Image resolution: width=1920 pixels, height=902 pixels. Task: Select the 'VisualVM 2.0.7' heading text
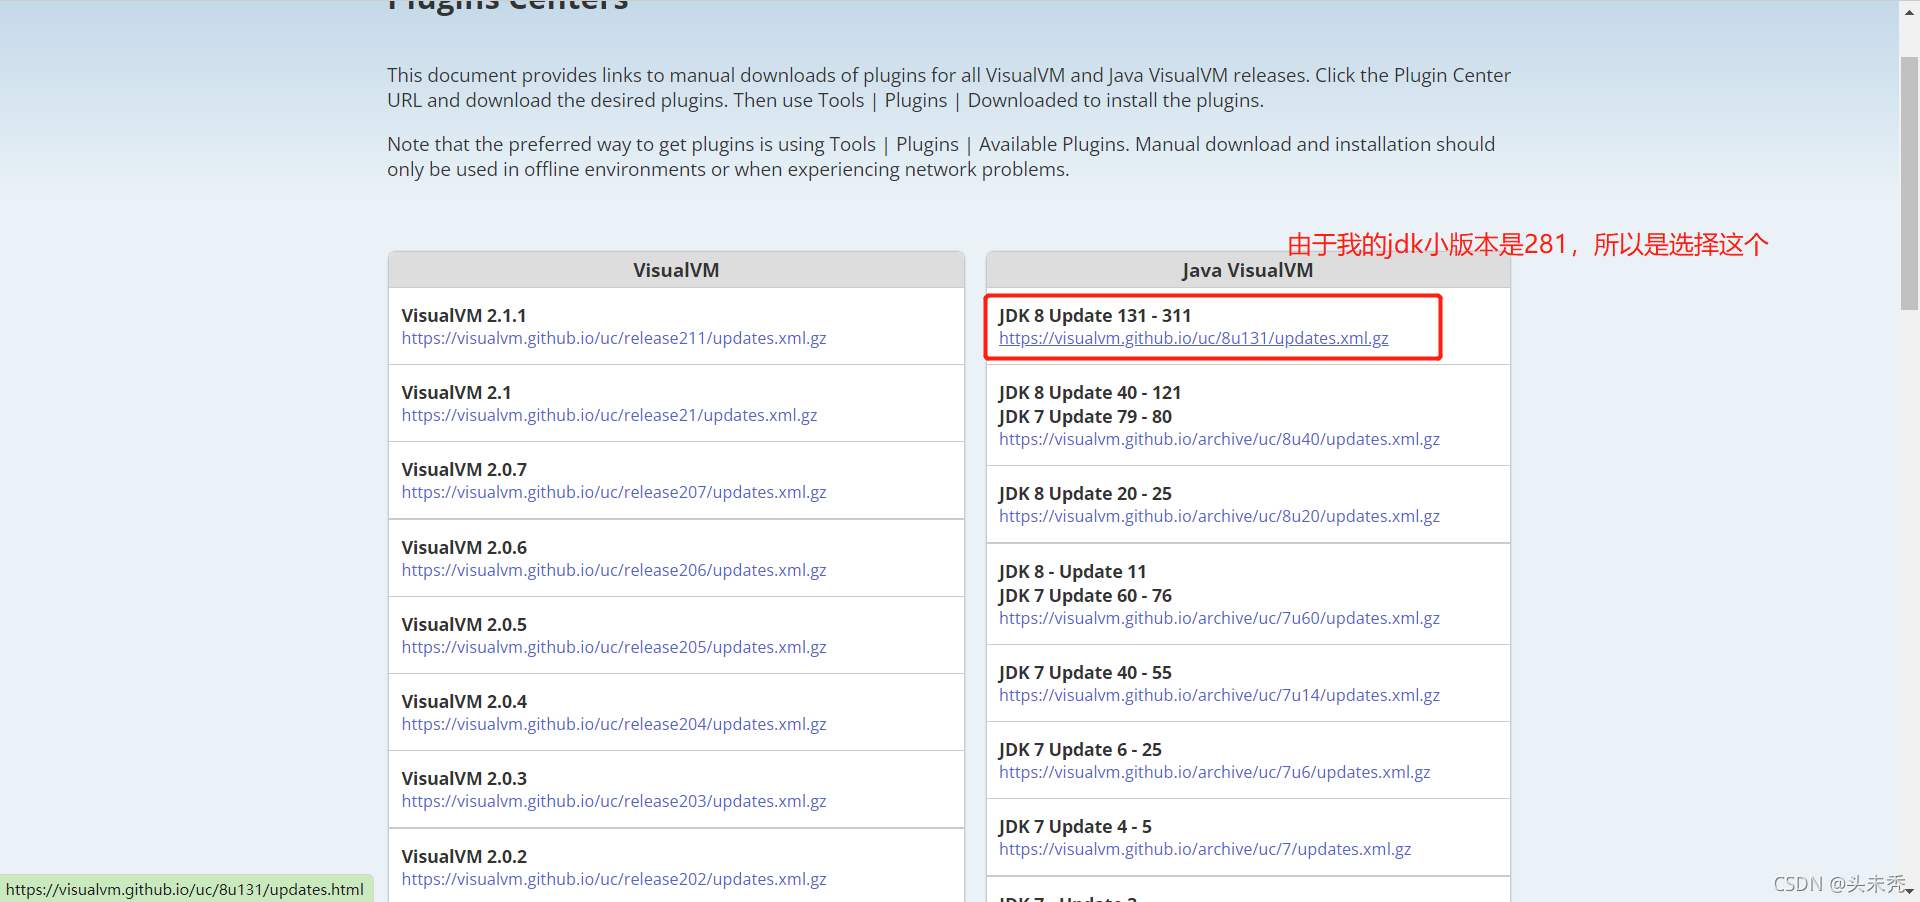click(464, 469)
